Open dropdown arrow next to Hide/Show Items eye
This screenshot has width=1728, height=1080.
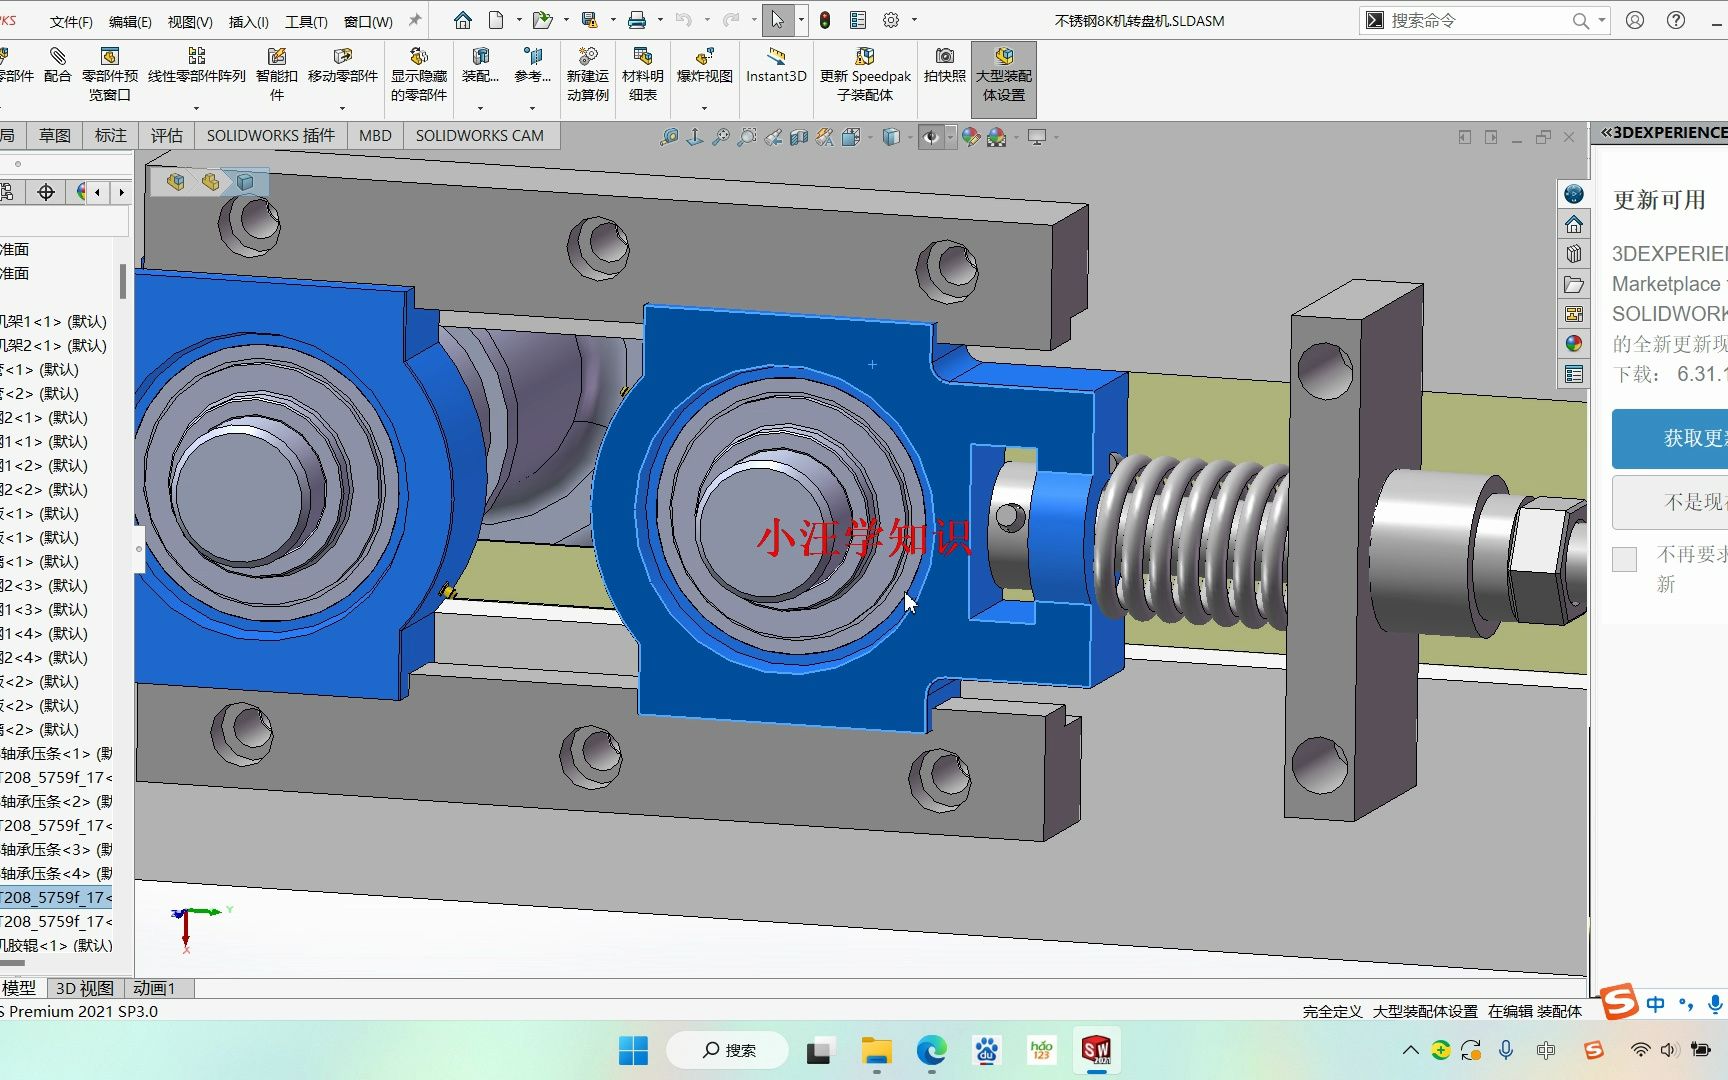tap(950, 137)
